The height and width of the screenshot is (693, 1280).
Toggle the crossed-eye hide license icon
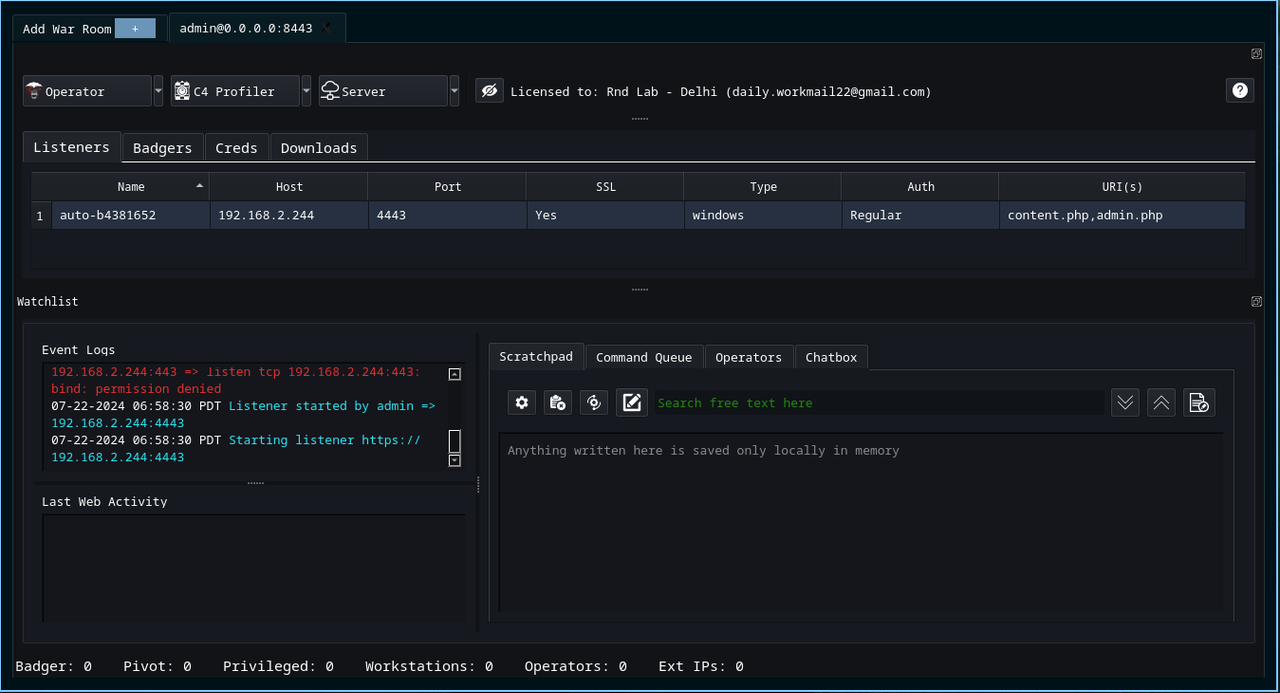[489, 91]
